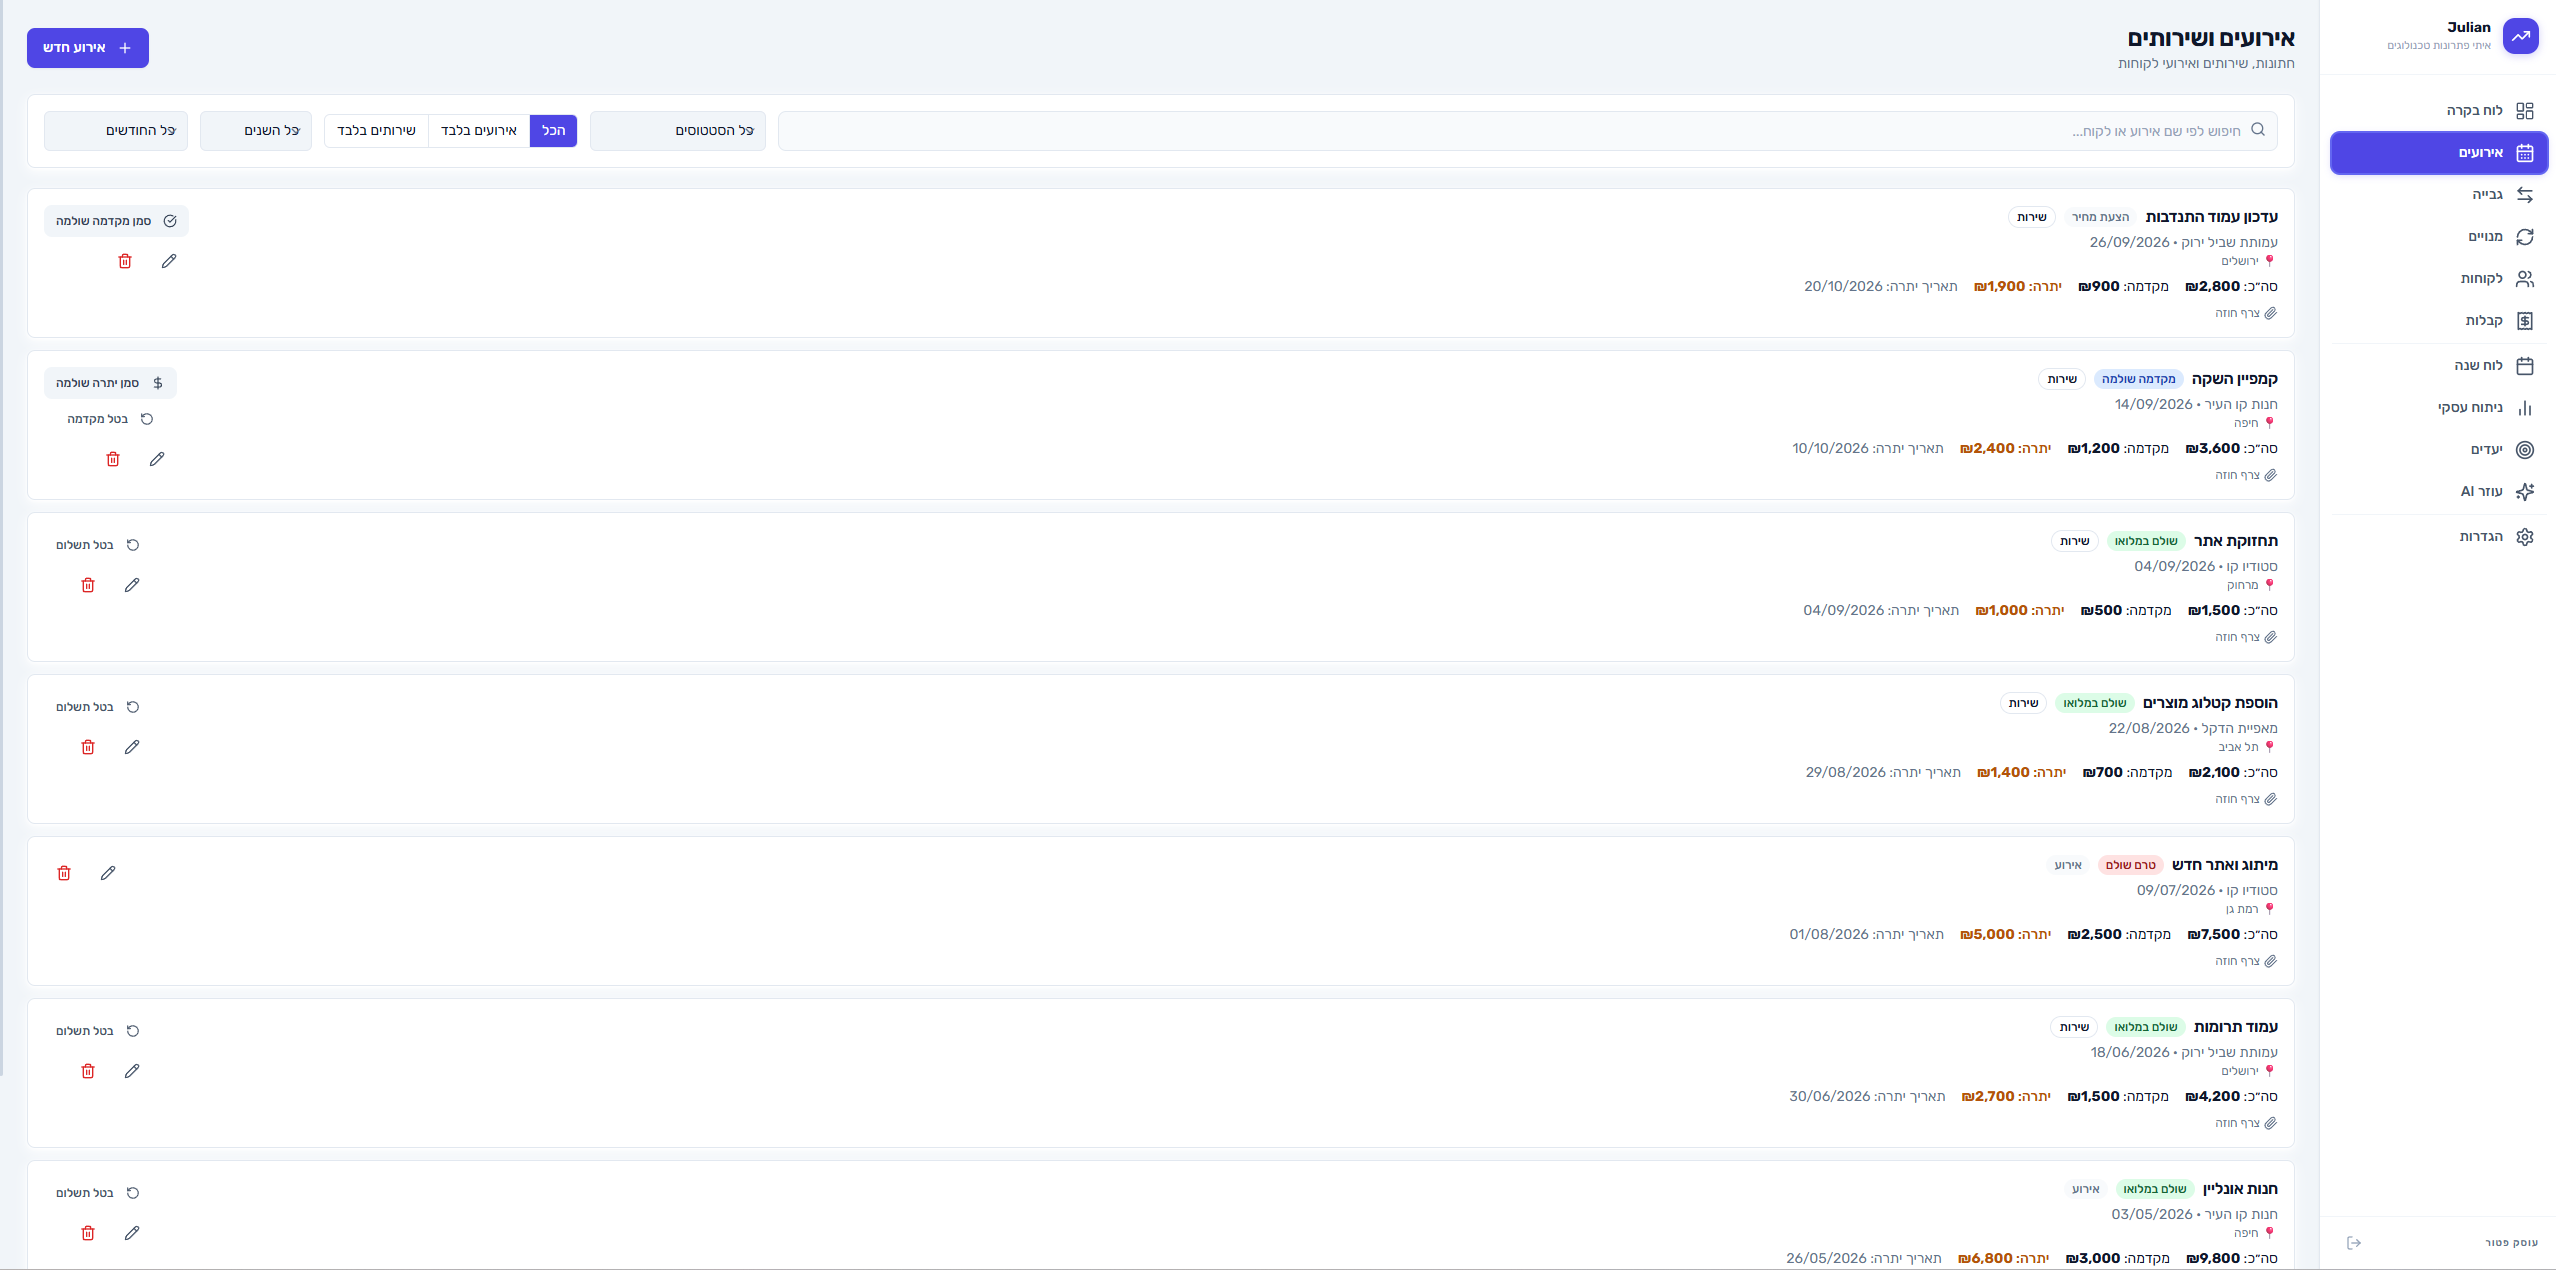Viewport: 2556px width, 1270px height.
Task: Open הגדרות in the sidebar
Action: point(2439,537)
